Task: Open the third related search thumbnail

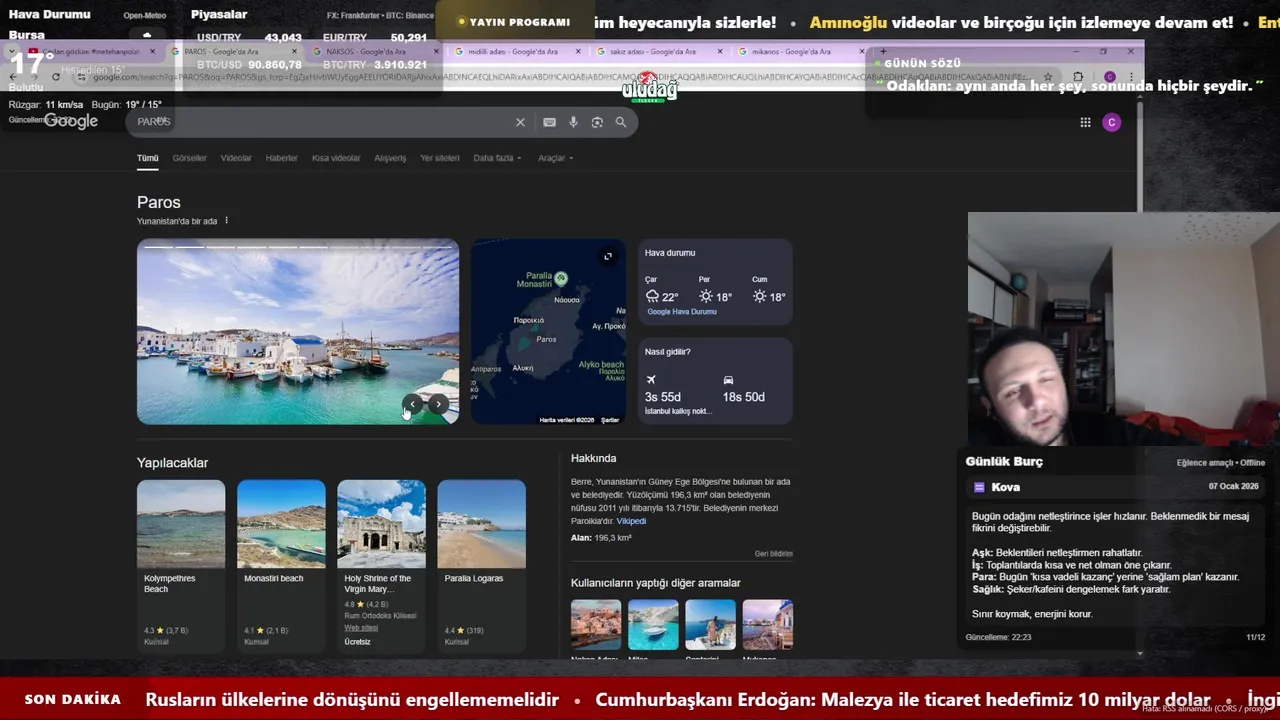Action: tap(711, 625)
